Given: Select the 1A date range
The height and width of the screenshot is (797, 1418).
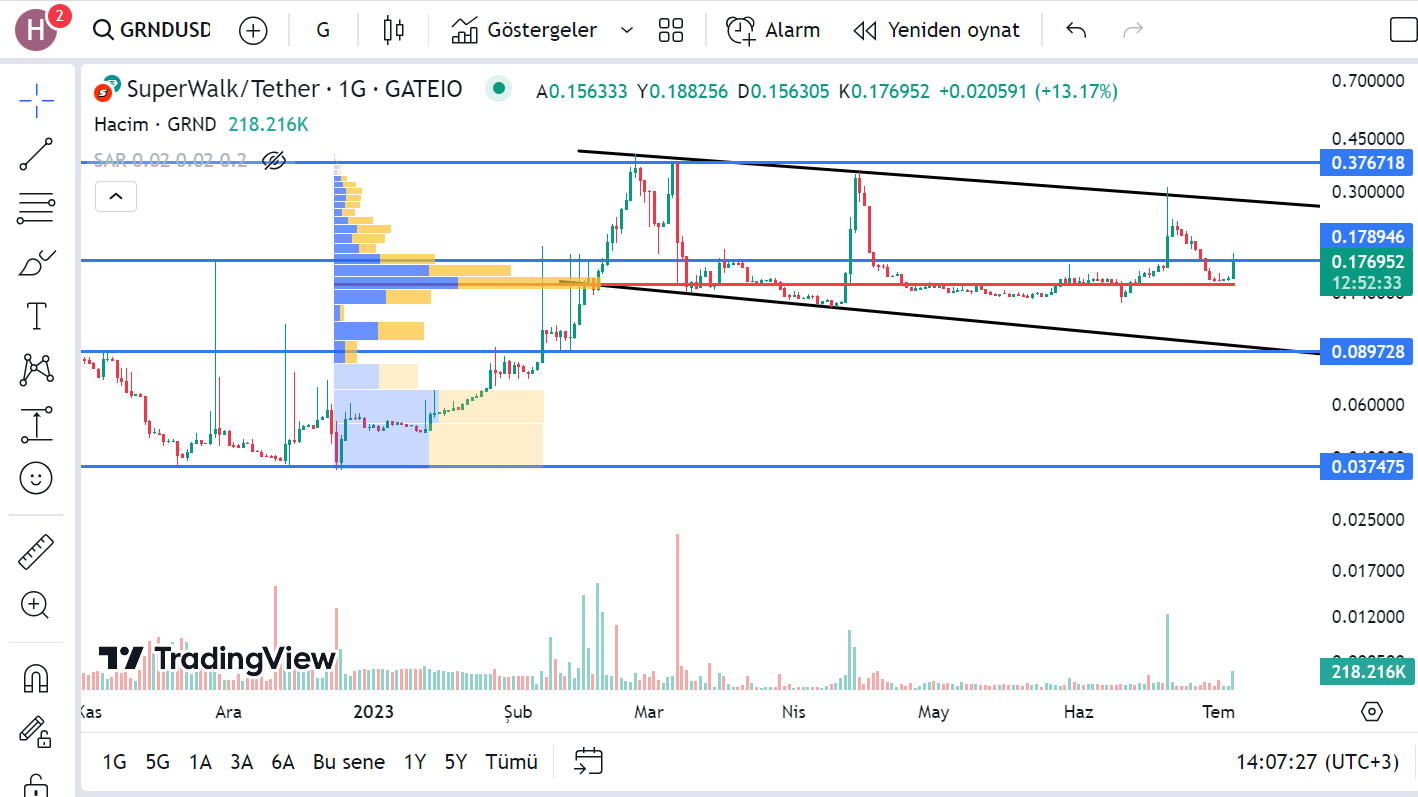Looking at the screenshot, I should 200,762.
